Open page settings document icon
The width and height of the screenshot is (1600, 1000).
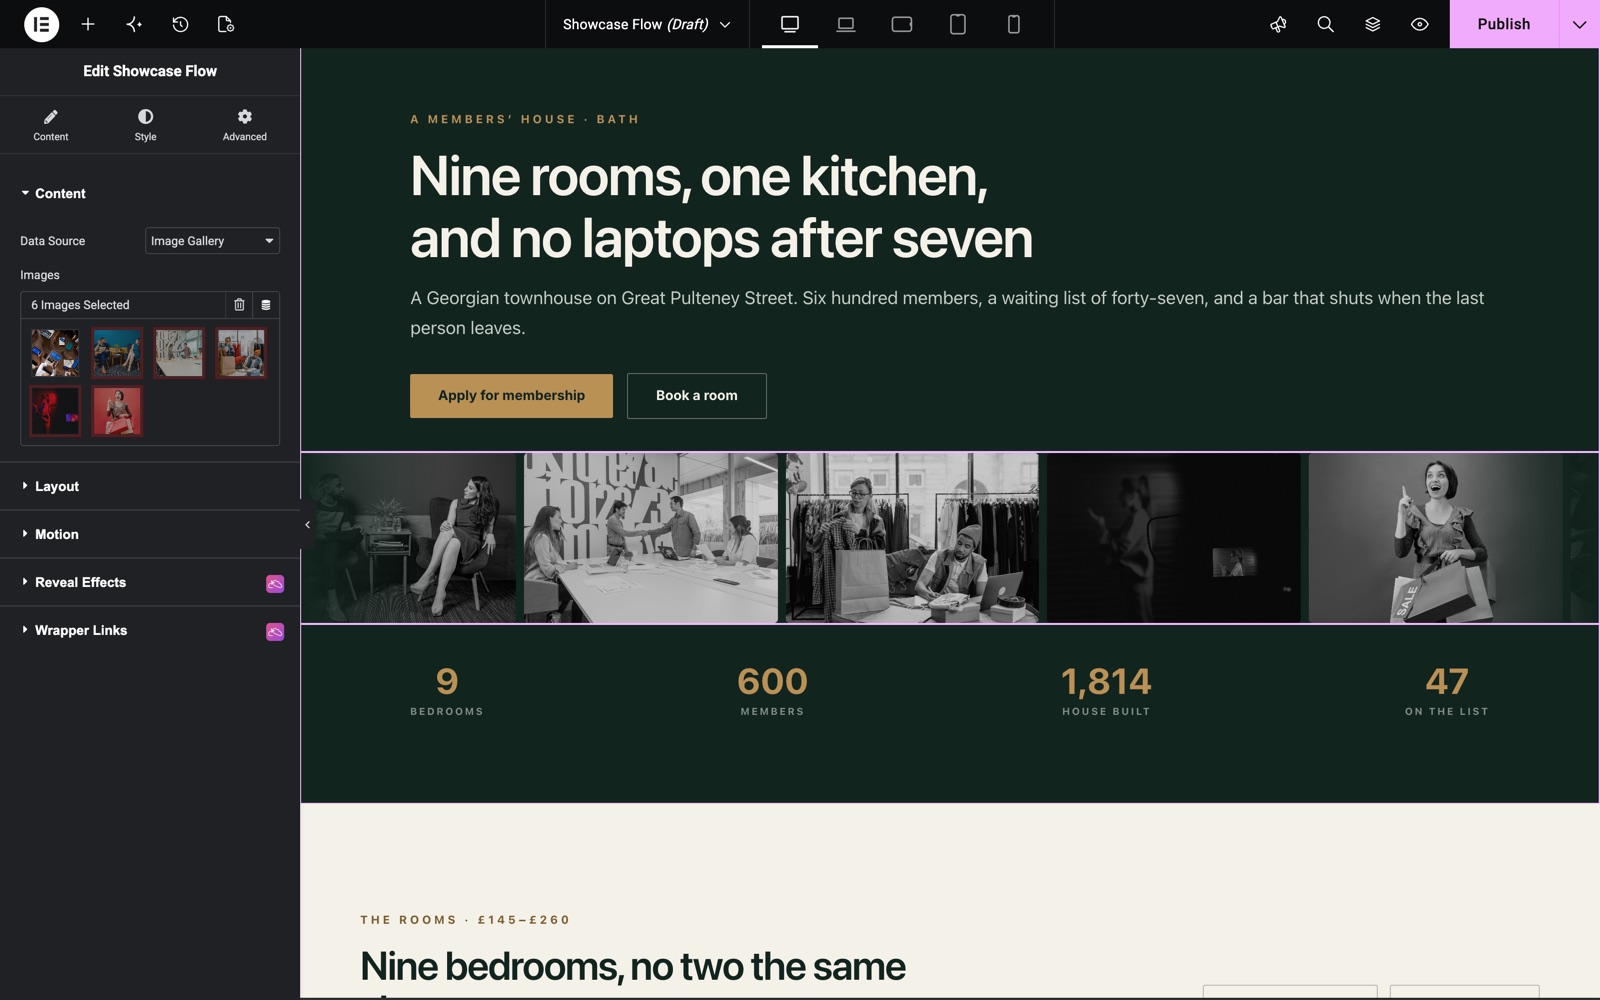click(226, 24)
